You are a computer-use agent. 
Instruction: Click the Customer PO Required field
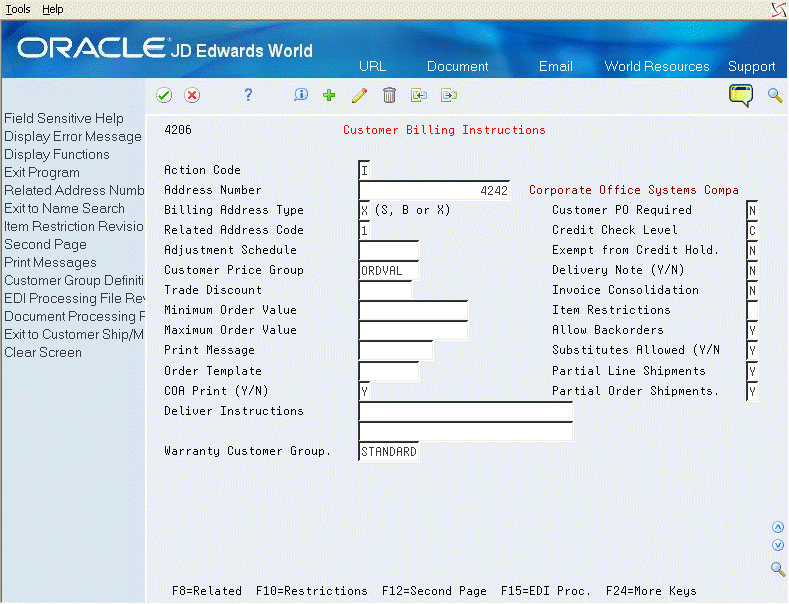[752, 210]
